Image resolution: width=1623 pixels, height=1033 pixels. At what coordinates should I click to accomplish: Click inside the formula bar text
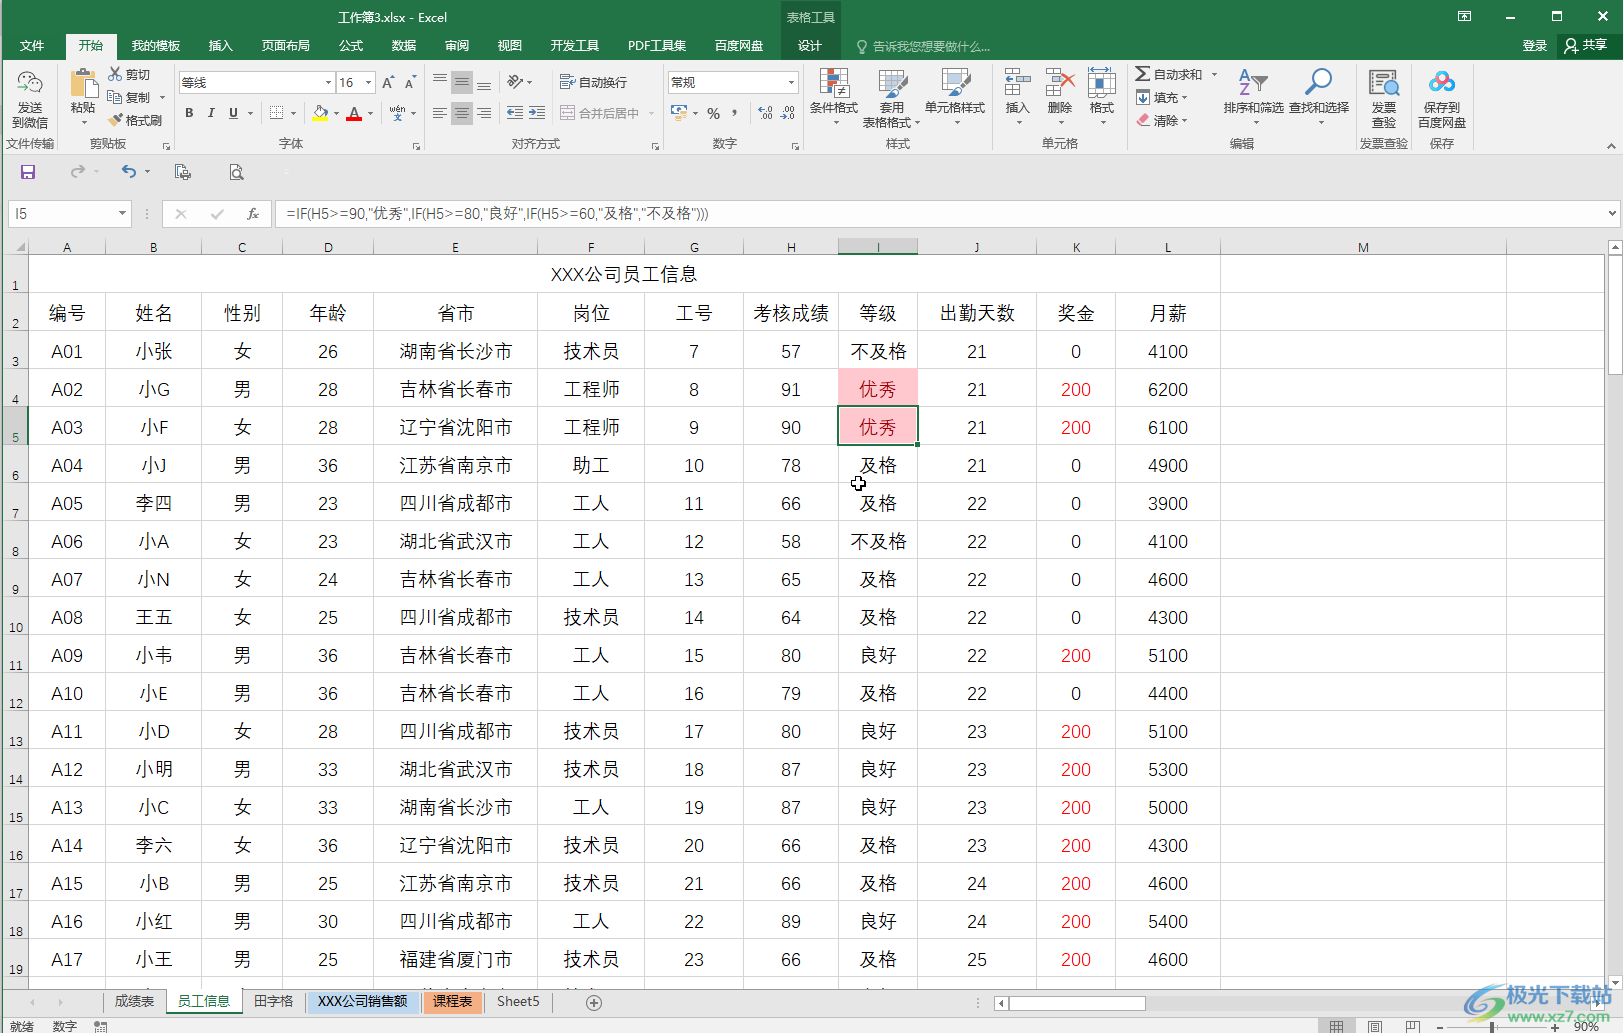pos(700,214)
